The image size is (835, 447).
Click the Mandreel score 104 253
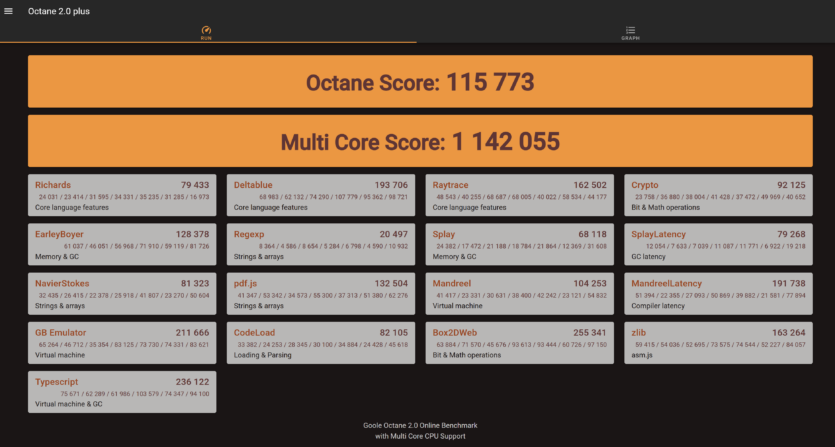[590, 283]
